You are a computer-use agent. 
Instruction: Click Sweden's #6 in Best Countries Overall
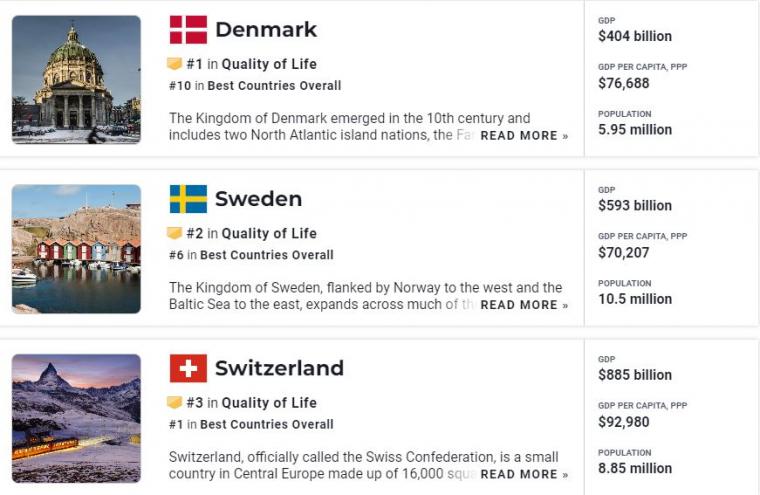pyautogui.click(x=251, y=255)
